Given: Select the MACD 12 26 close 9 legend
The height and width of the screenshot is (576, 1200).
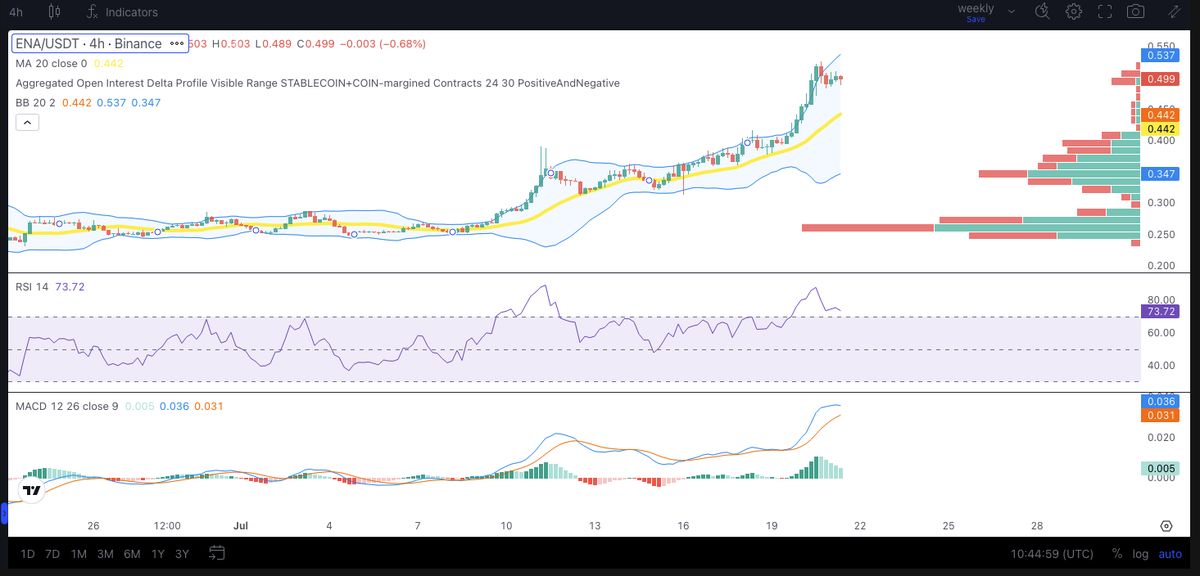Looking at the screenshot, I should pos(66,406).
